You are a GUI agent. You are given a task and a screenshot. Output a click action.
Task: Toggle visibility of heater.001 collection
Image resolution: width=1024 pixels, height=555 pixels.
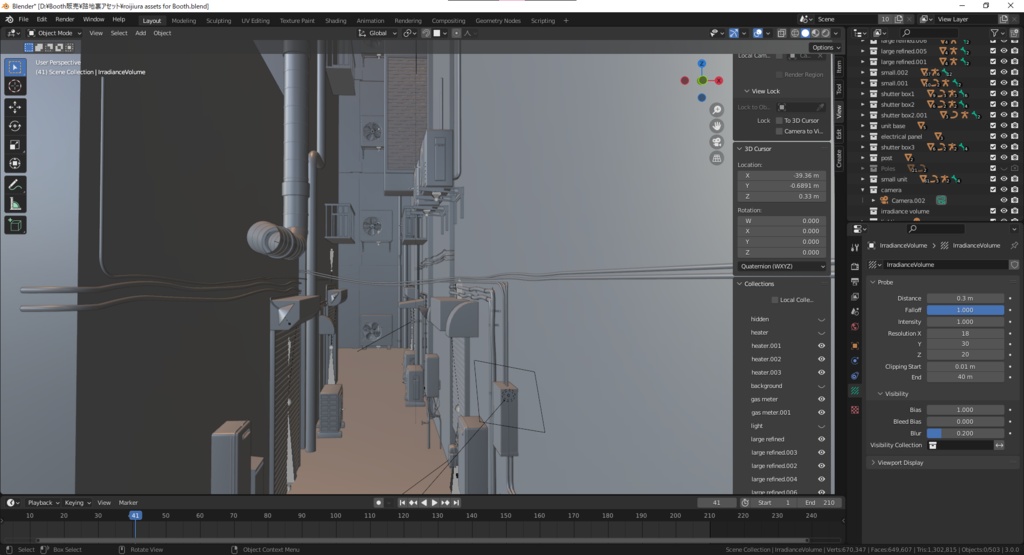[x=822, y=346]
